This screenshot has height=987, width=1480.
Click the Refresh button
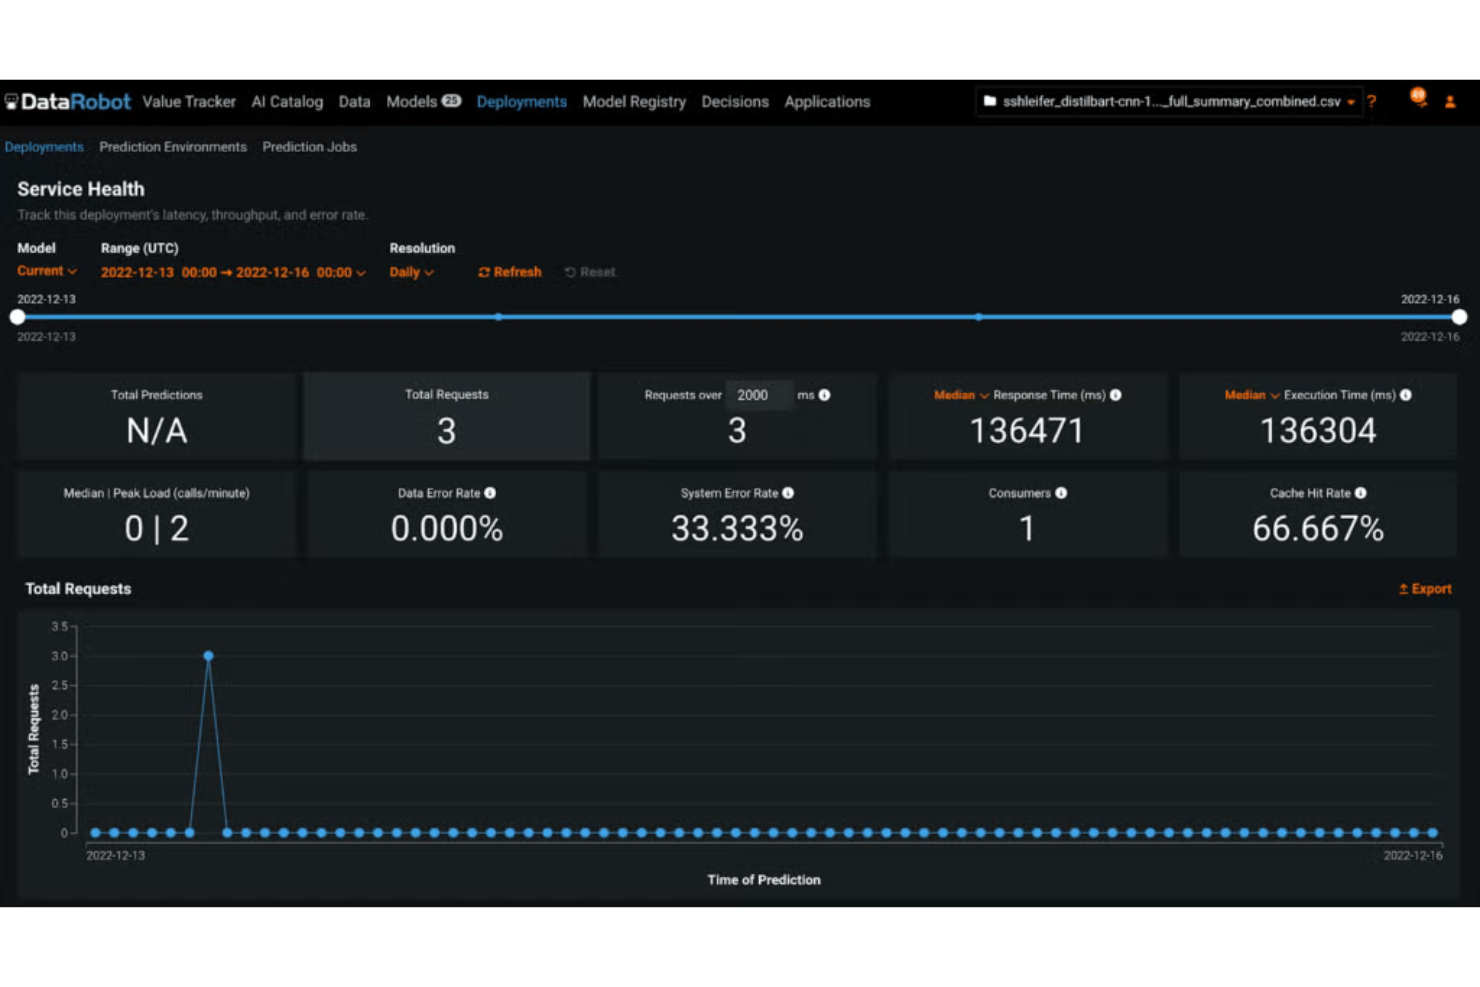pyautogui.click(x=510, y=272)
